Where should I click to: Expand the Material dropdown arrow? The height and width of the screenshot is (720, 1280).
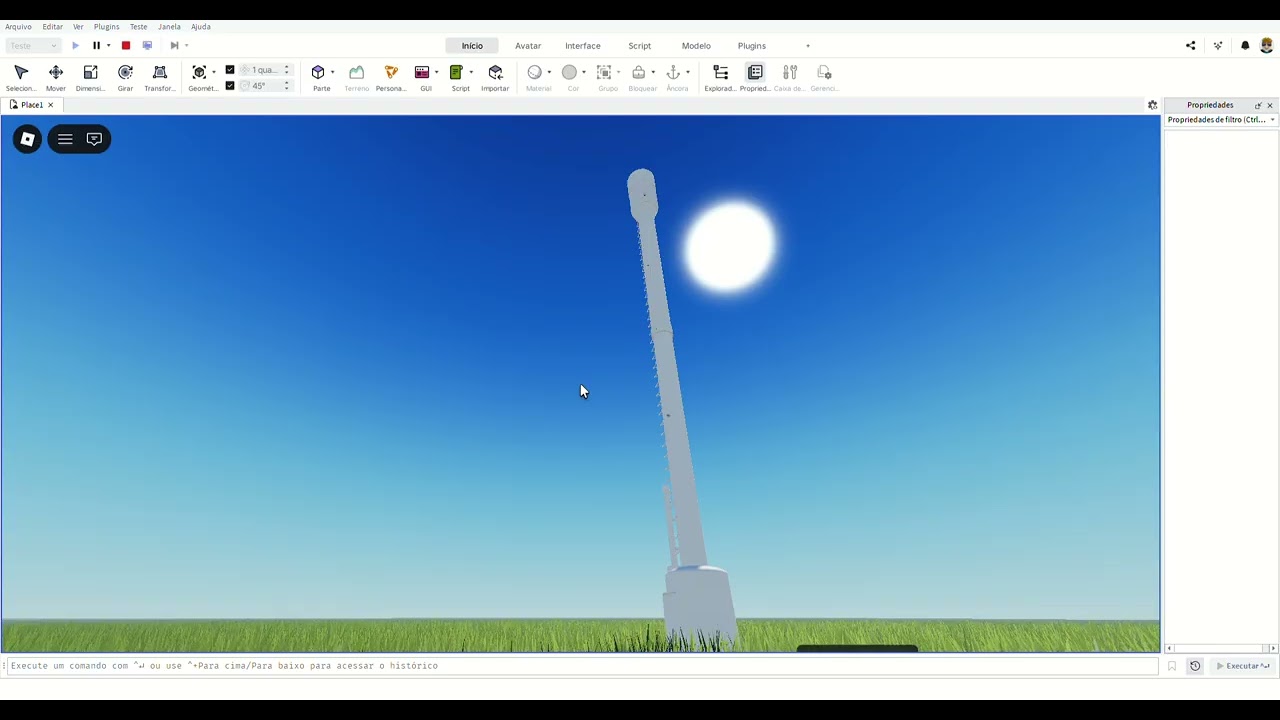[549, 72]
